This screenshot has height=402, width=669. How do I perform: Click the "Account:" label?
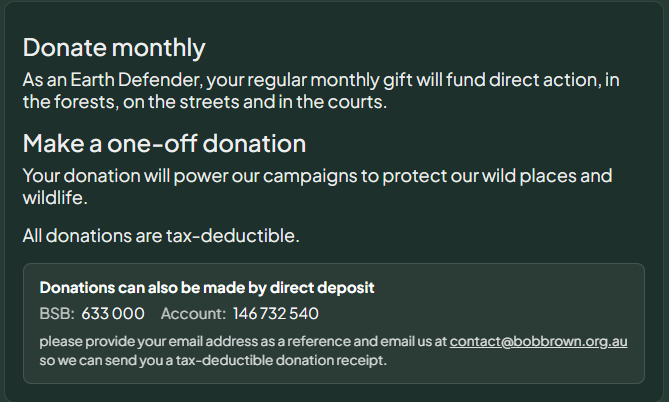[193, 314]
